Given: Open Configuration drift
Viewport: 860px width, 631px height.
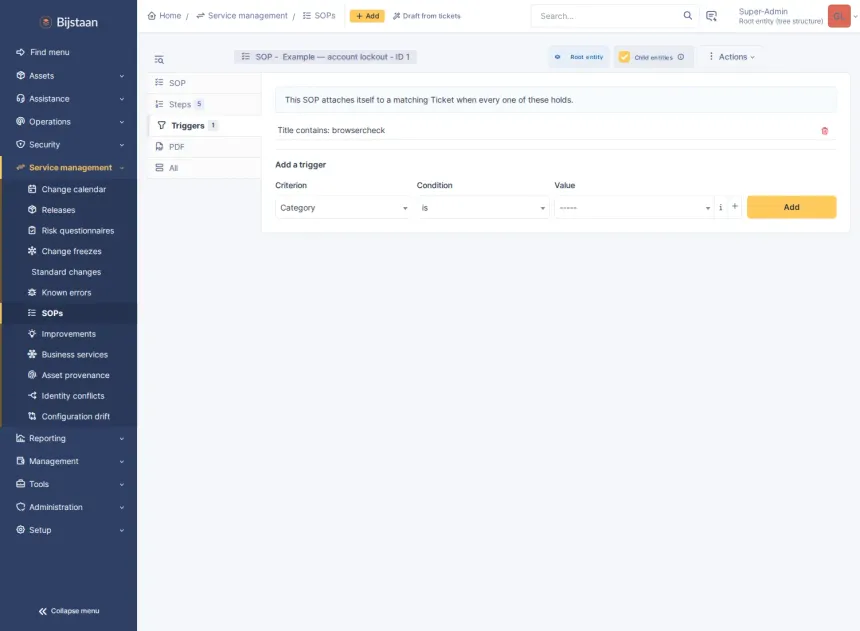Looking at the screenshot, I should click(x=69, y=416).
